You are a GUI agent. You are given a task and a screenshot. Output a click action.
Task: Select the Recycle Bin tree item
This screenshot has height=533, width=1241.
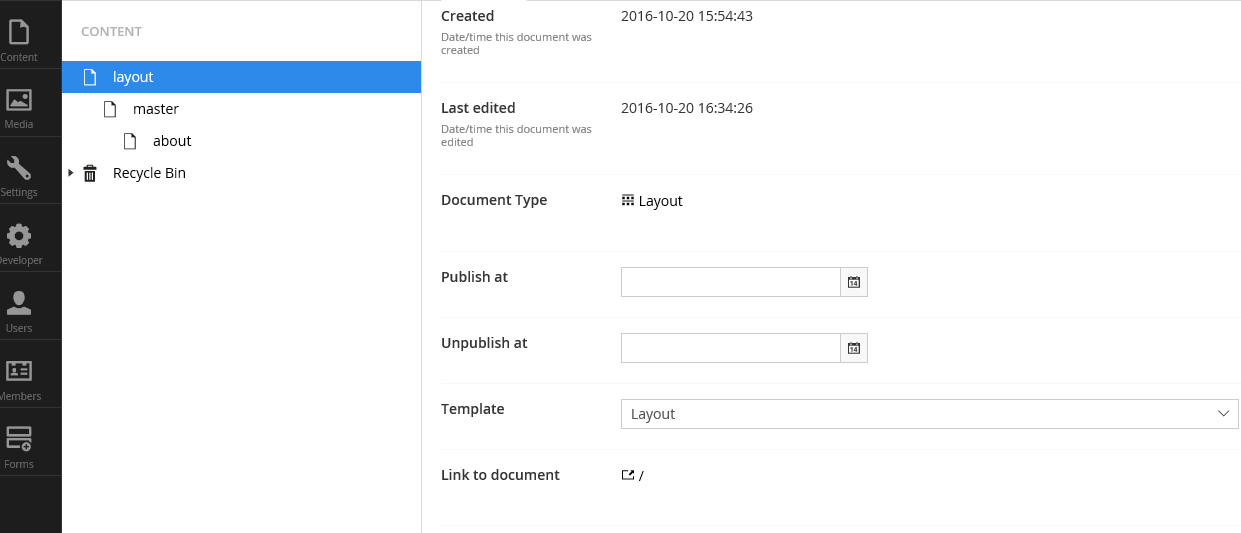click(241, 173)
